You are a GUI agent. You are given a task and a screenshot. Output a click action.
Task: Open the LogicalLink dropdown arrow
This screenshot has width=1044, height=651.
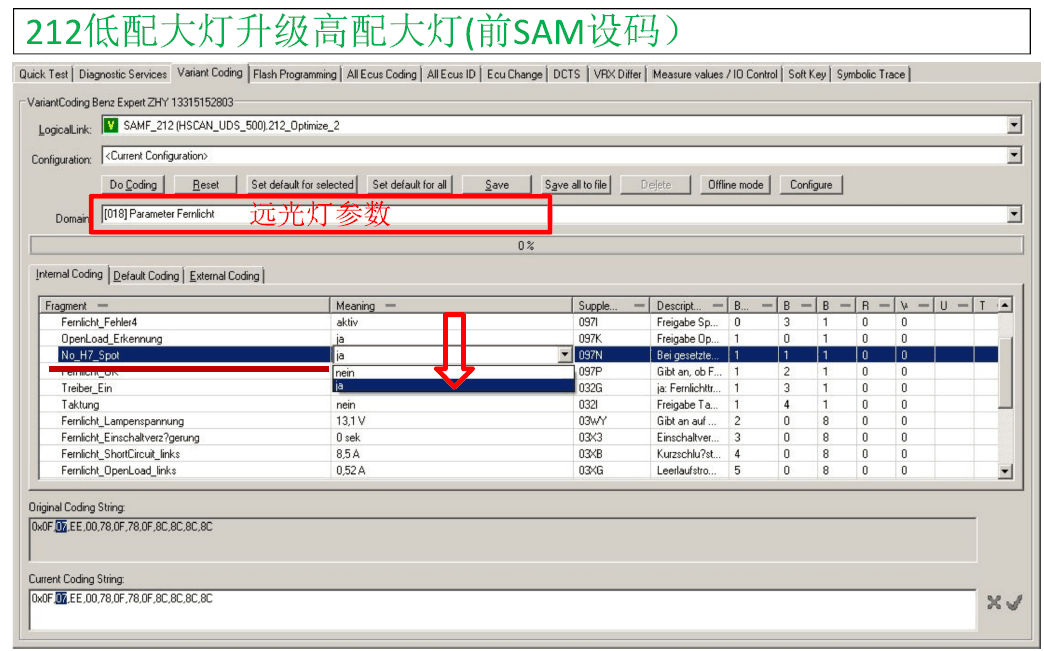[x=1014, y=126]
